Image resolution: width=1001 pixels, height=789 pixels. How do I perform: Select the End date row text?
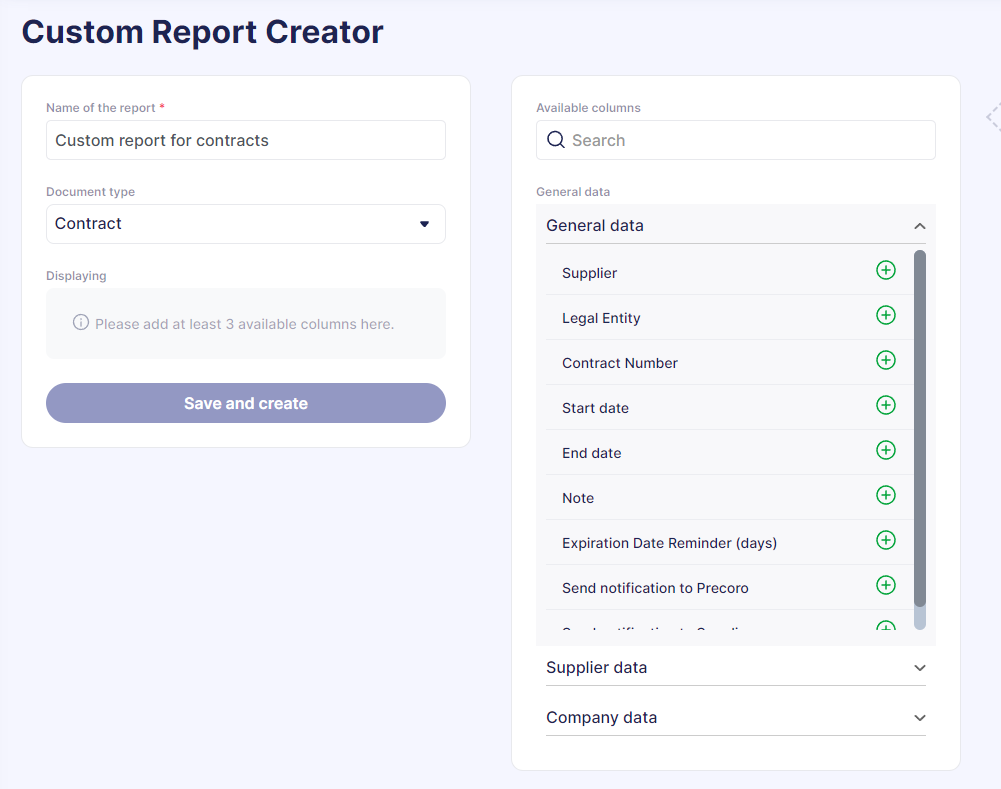point(591,453)
